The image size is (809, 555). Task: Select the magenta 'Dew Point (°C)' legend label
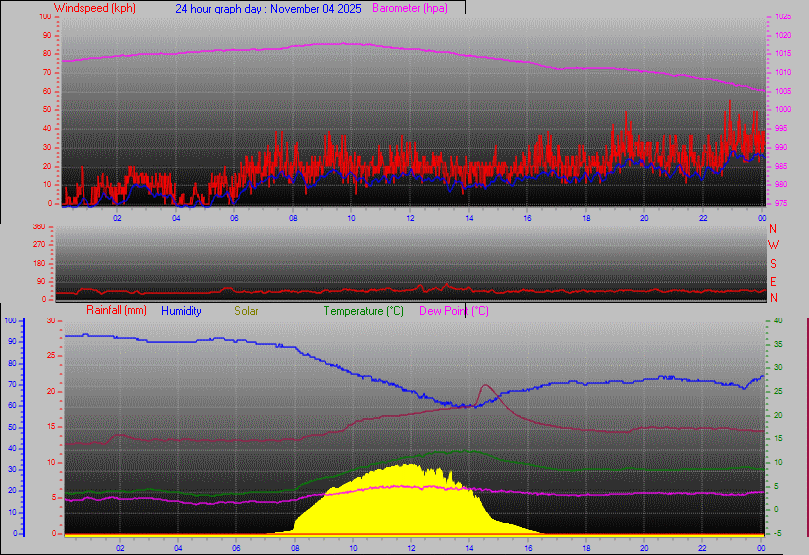click(454, 311)
